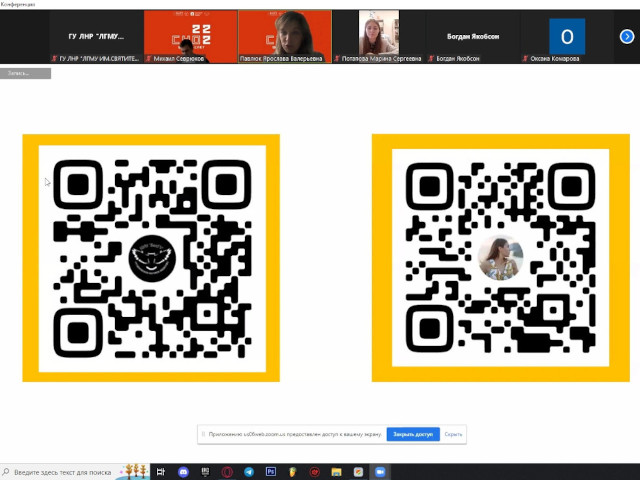Viewport: 640px width, 480px height.
Task: Select the ГУ ЛНР "ЛГМУ..." participant tile
Action: pos(96,37)
